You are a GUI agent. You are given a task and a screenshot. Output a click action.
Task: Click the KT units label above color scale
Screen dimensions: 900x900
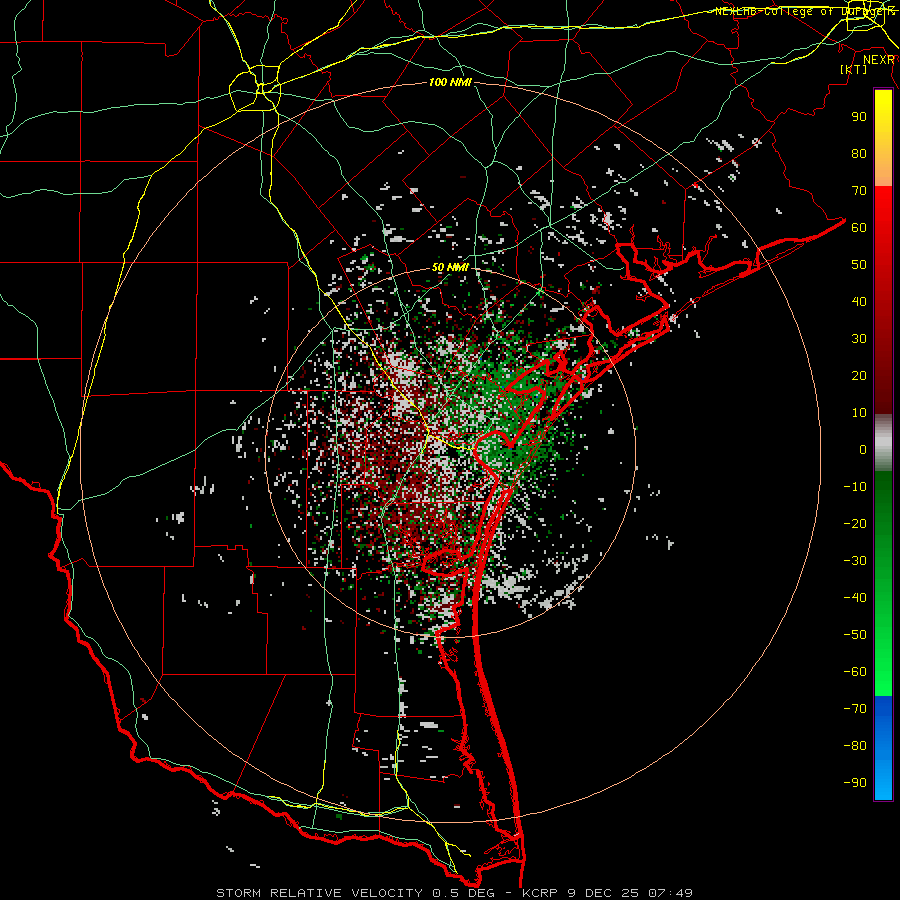point(854,69)
